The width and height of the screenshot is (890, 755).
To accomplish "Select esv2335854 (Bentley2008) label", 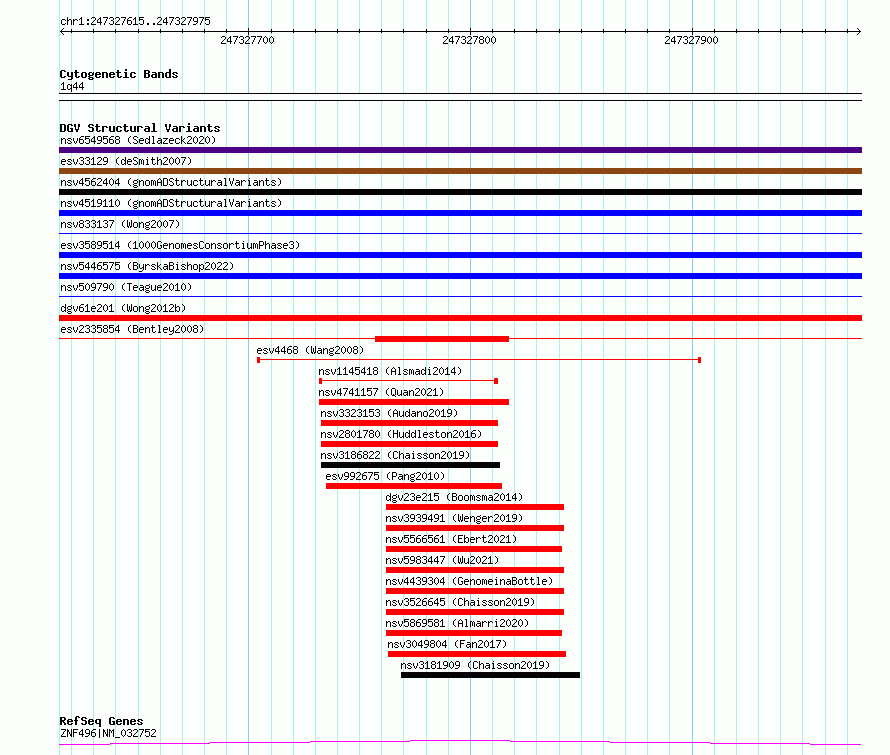I will (x=132, y=329).
